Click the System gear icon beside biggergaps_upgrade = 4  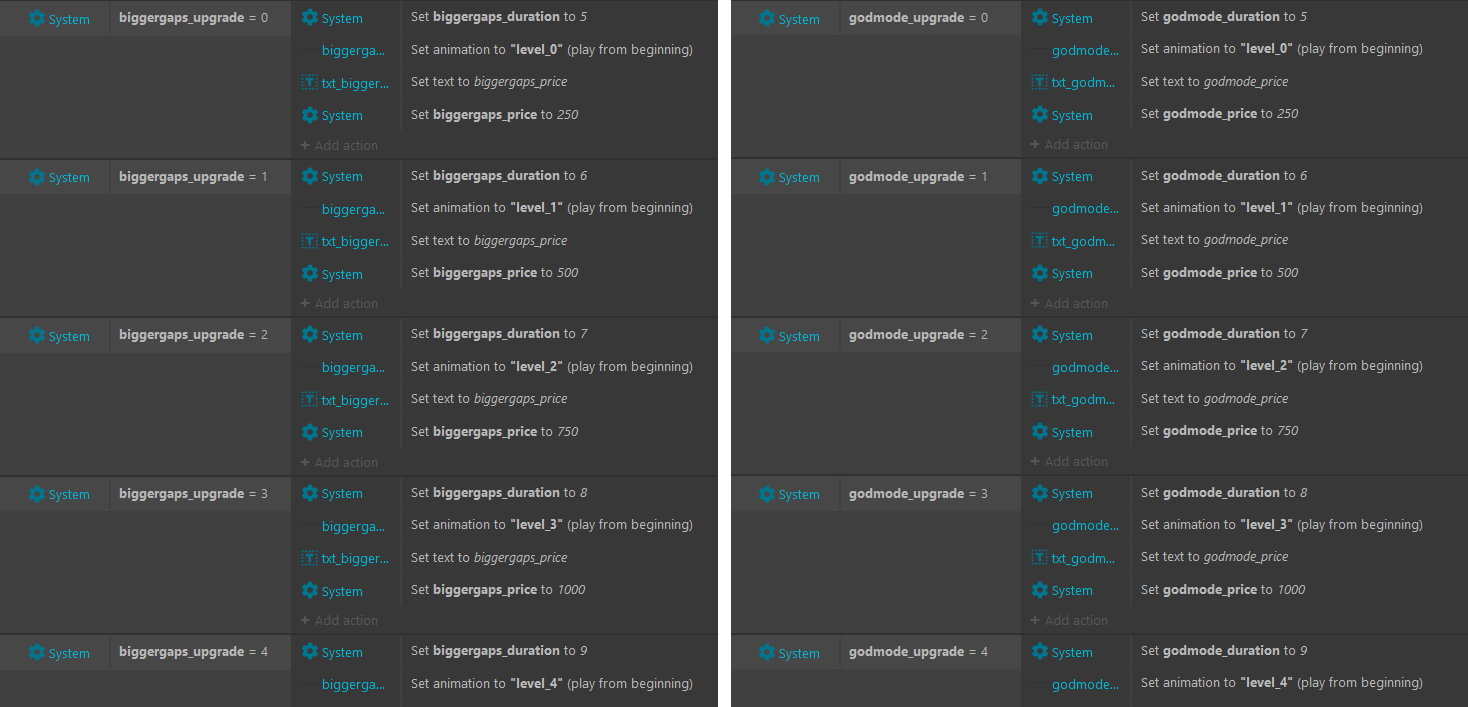(37, 653)
